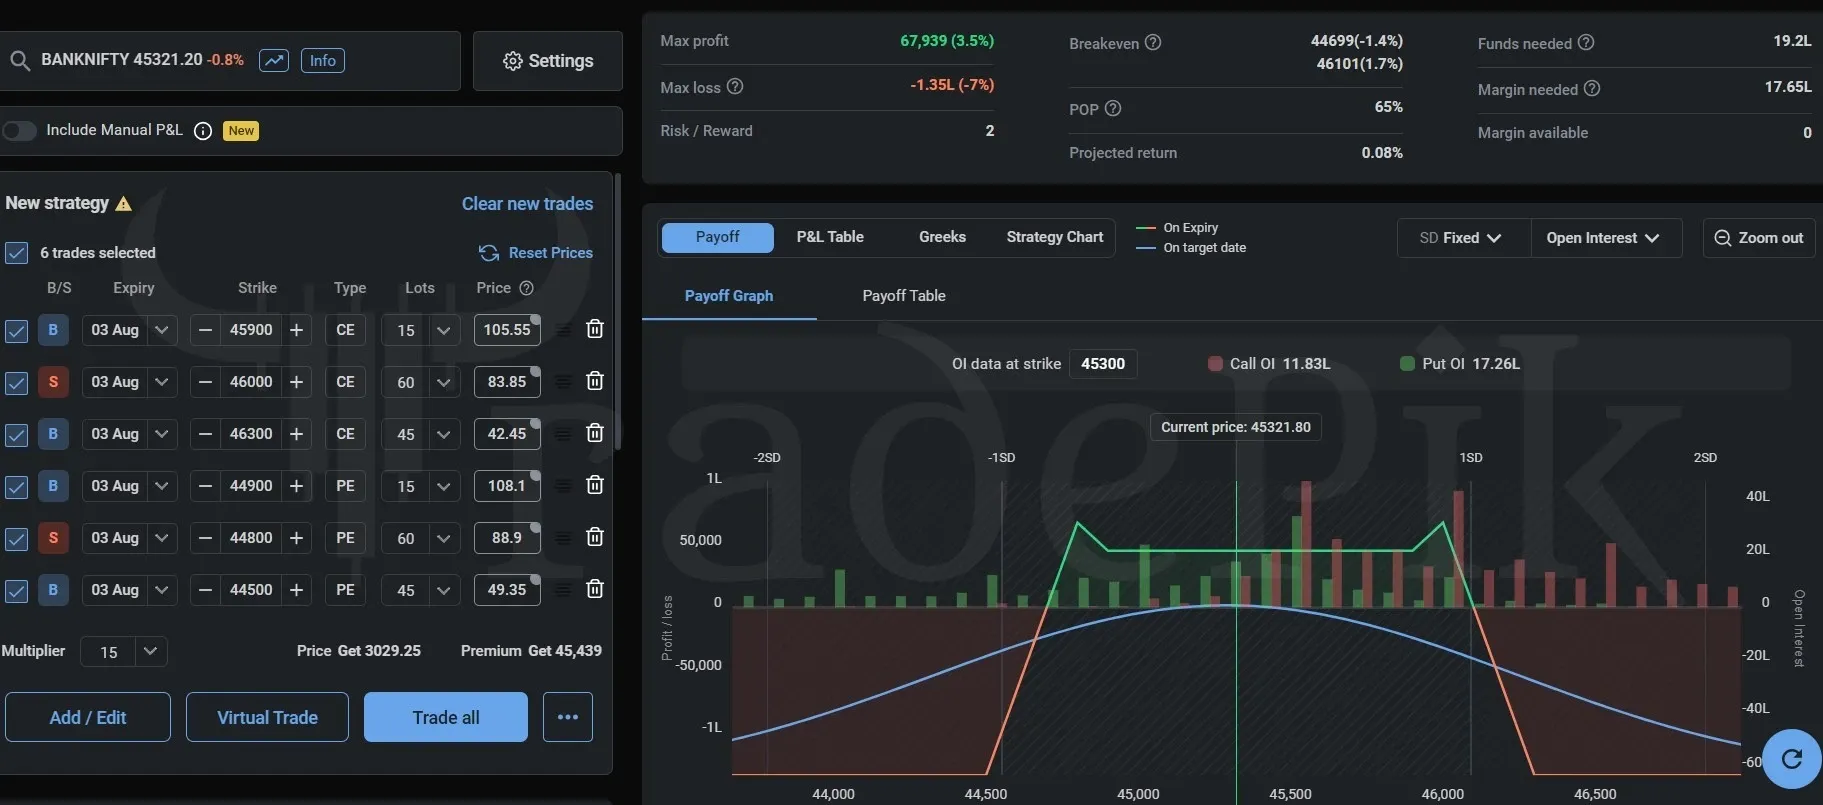Screen dimensions: 1823x805
Task: Click the Put OI green legend swatch
Action: [x=1407, y=364]
